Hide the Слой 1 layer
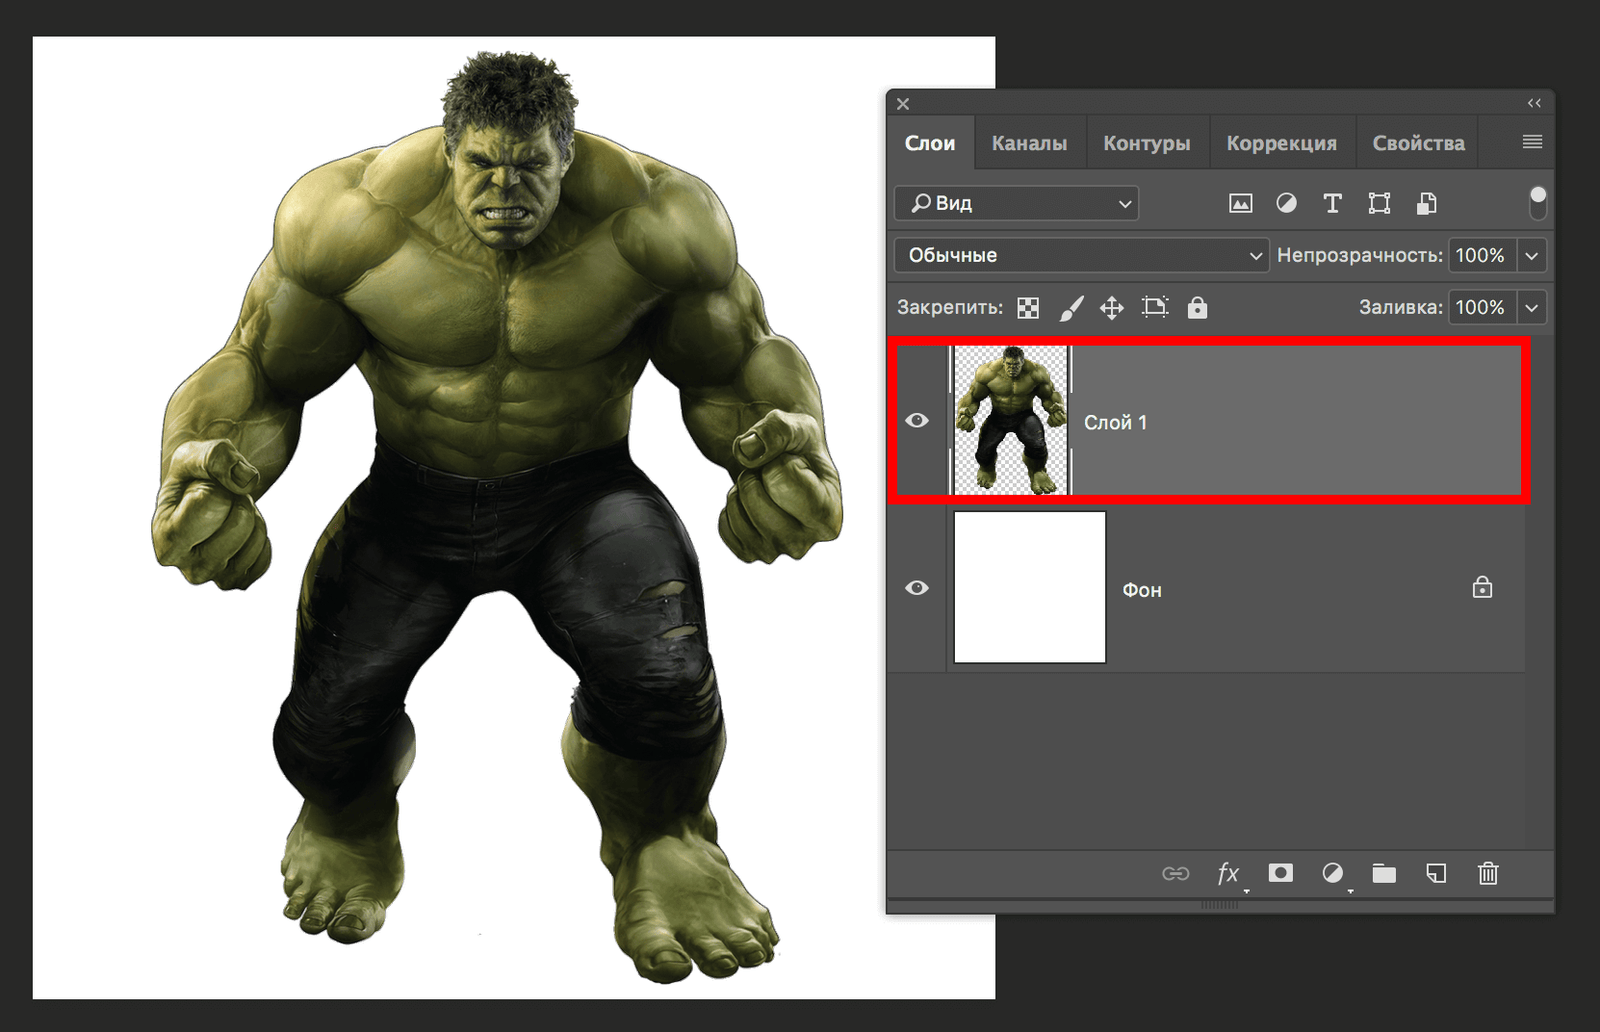The height and width of the screenshot is (1032, 1600). (x=917, y=421)
